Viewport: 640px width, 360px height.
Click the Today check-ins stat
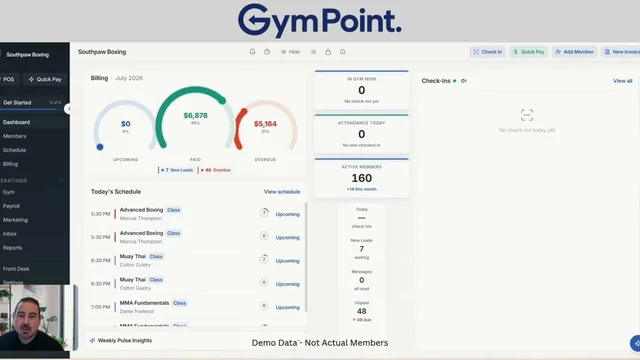click(362, 218)
